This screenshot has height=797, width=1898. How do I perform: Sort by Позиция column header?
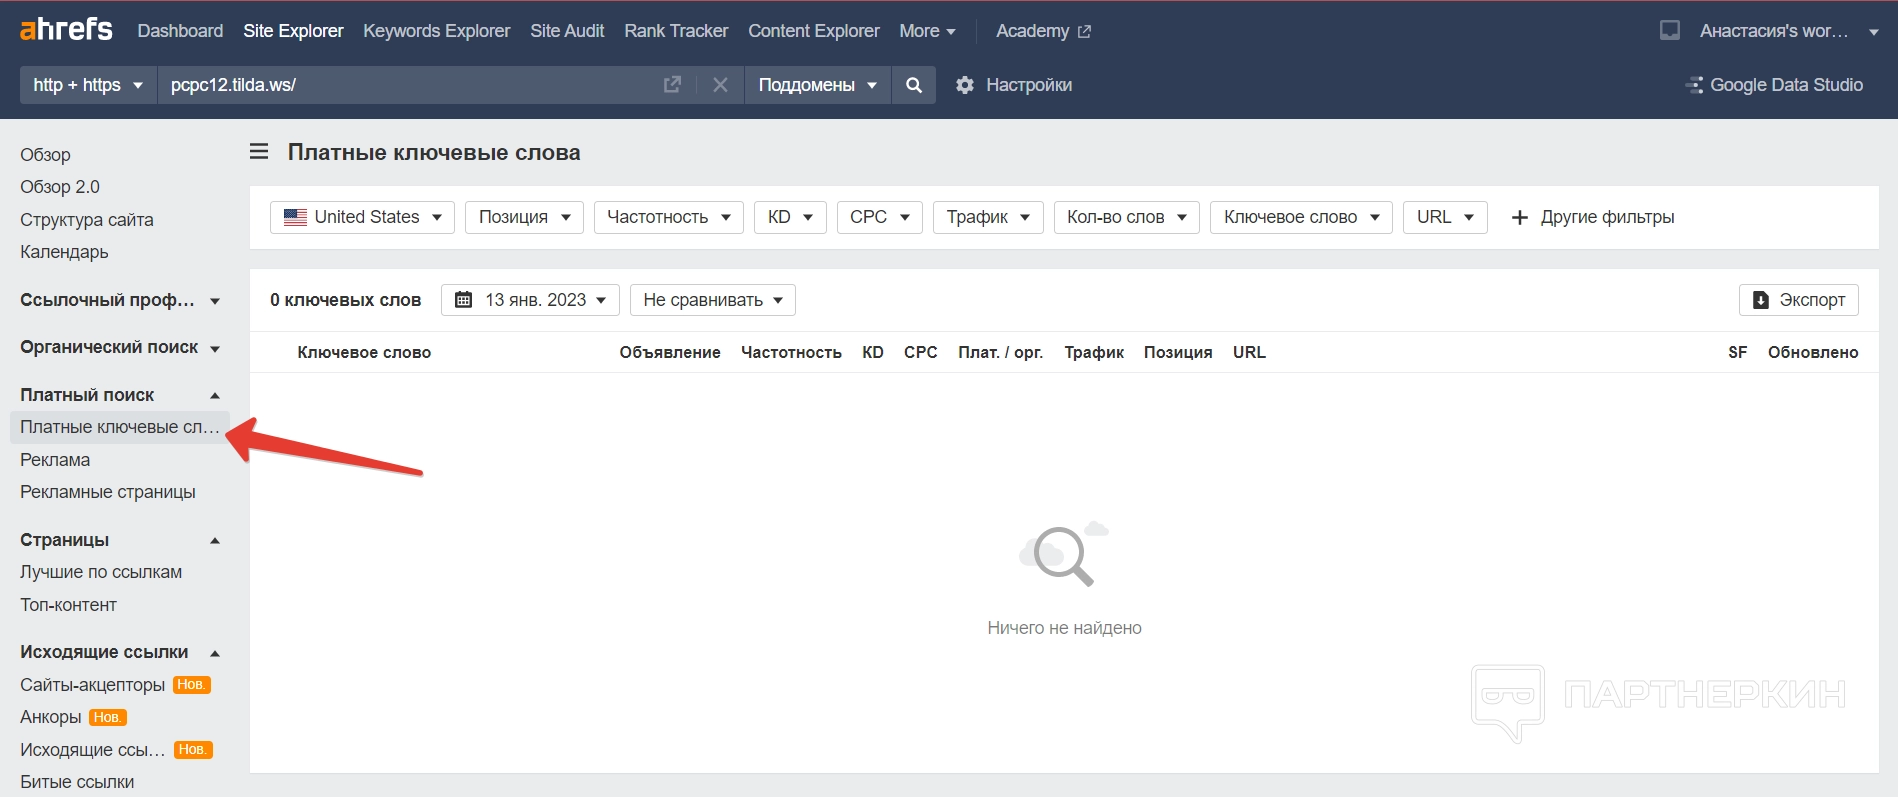click(1178, 352)
